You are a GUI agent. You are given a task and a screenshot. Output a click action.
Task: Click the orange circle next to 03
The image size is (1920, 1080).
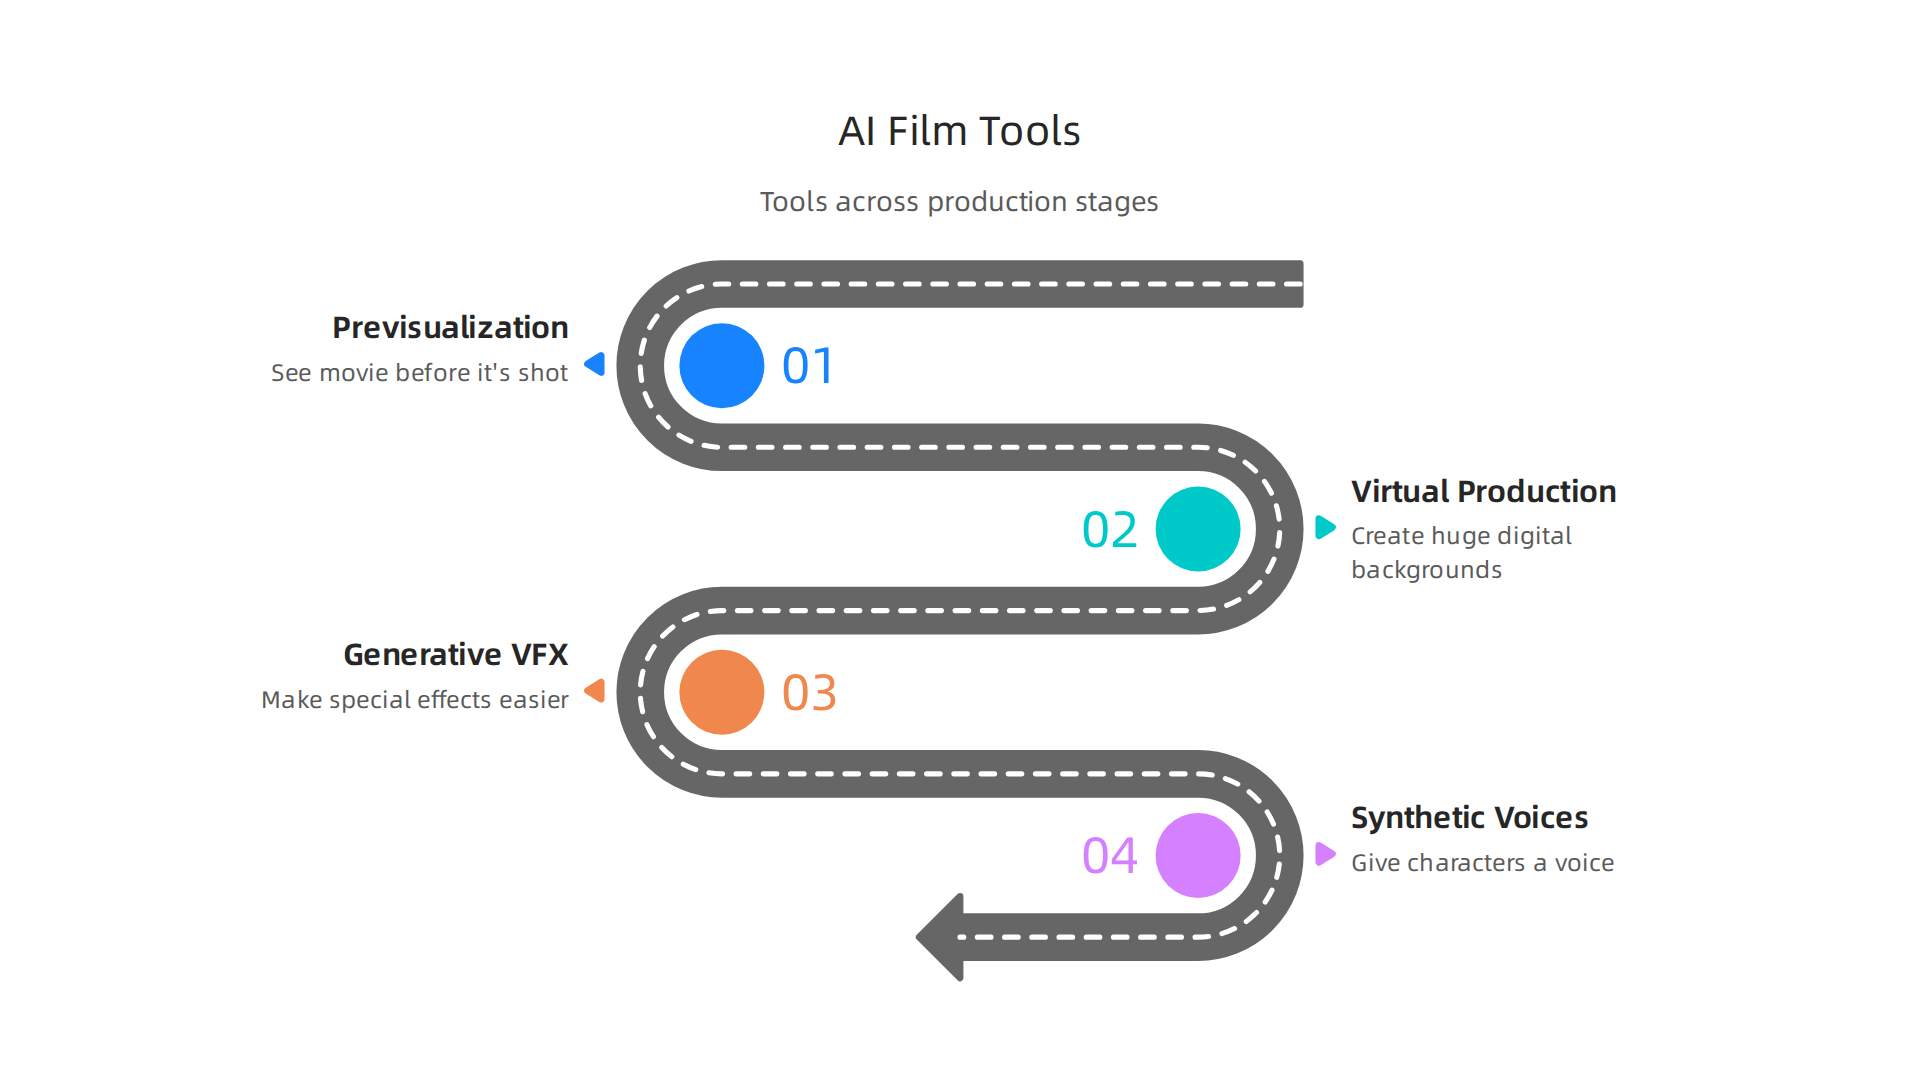(x=721, y=692)
